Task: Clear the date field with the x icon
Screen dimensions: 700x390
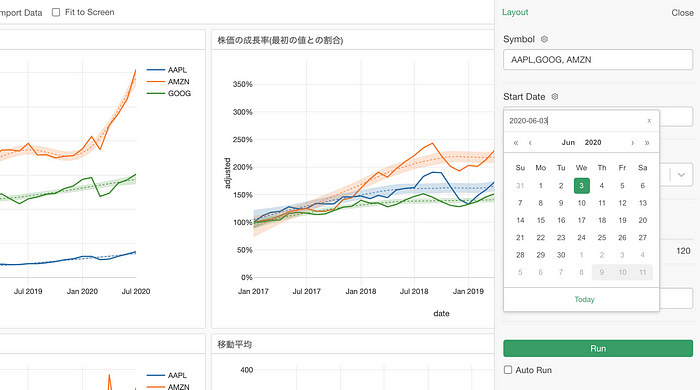Action: [649, 121]
